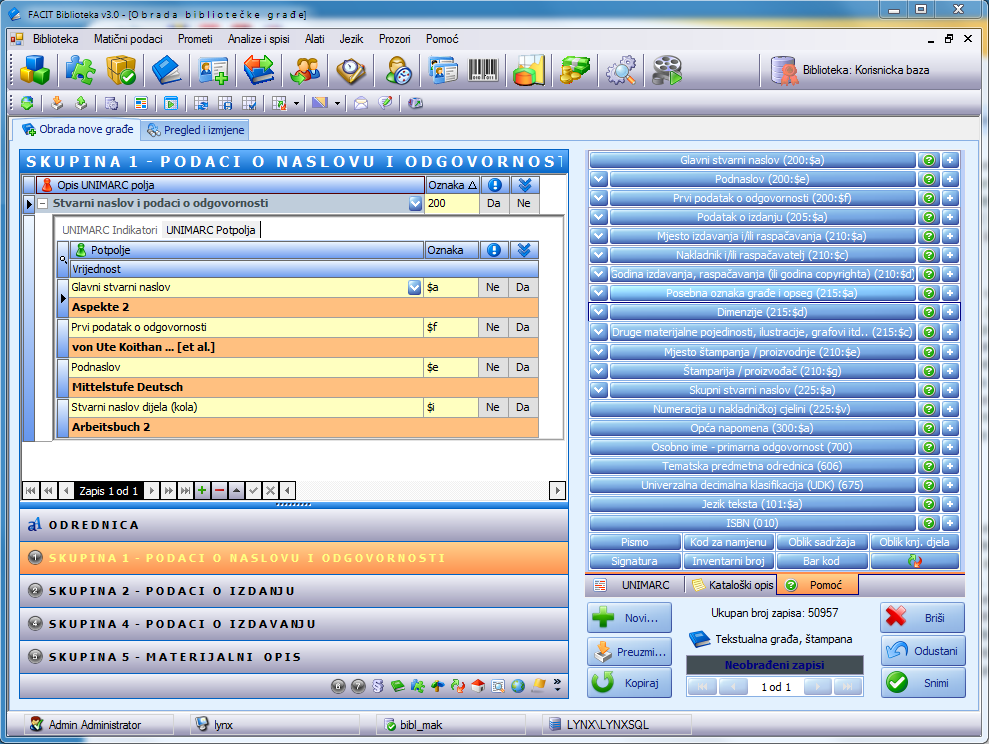Click the Kopiraj button
989x744 pixels.
coord(629,683)
